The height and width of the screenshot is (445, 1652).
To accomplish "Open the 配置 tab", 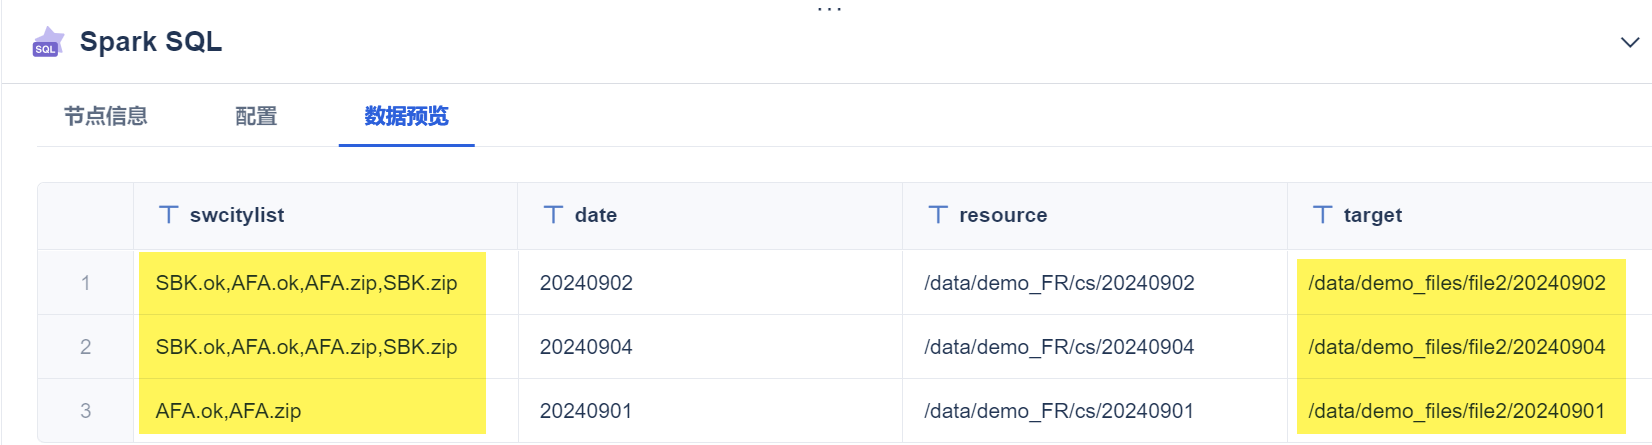I will [256, 116].
